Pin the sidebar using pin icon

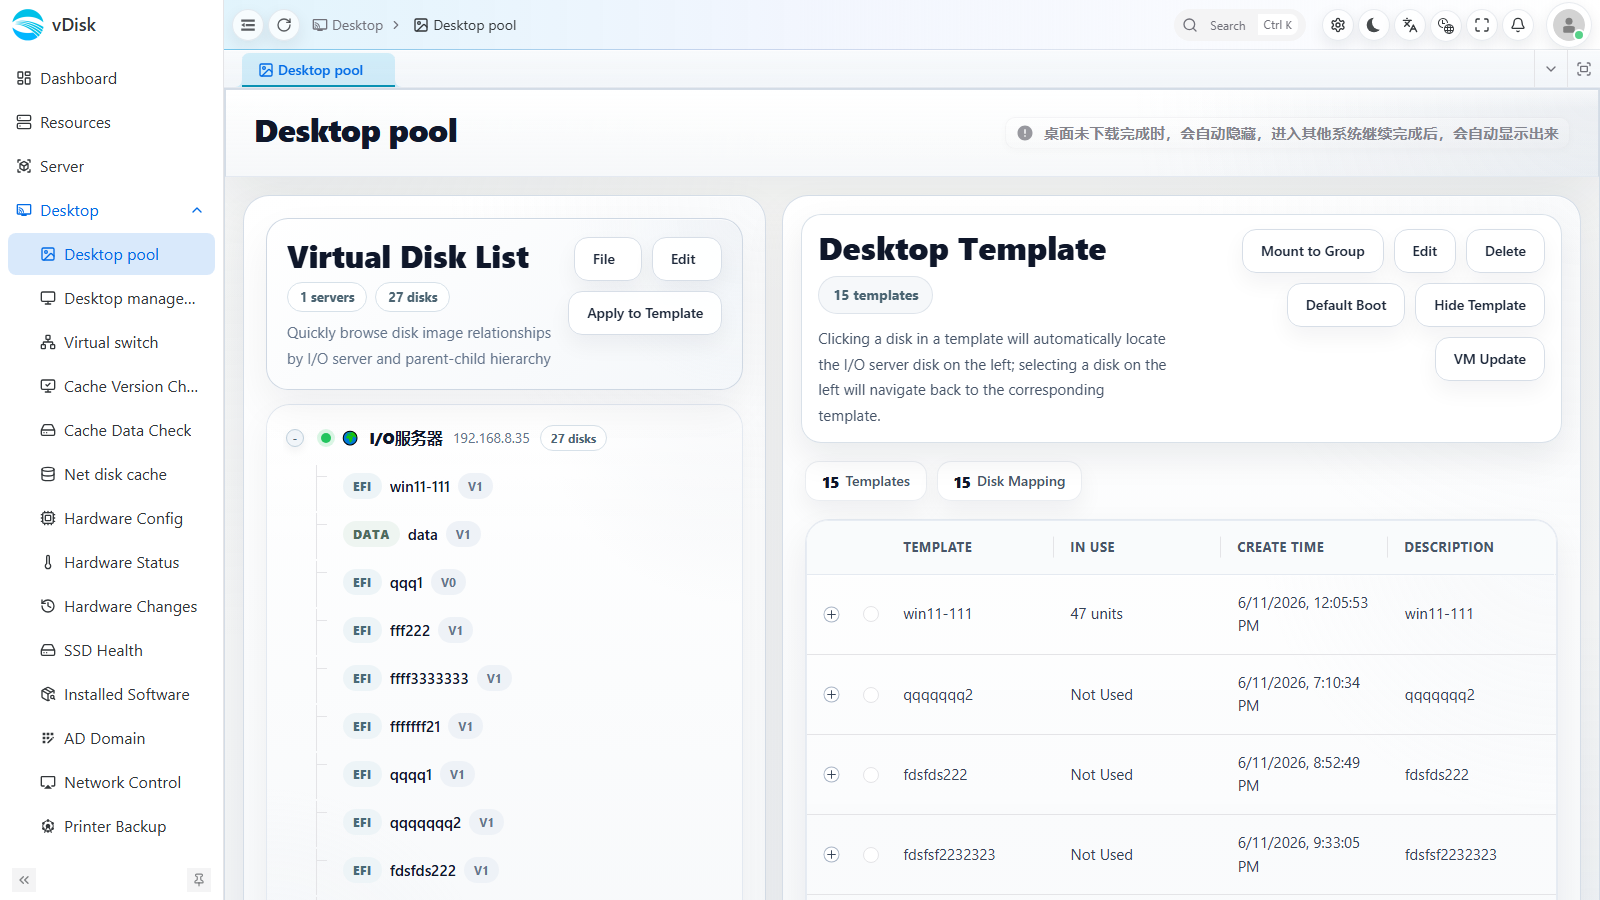tap(199, 880)
